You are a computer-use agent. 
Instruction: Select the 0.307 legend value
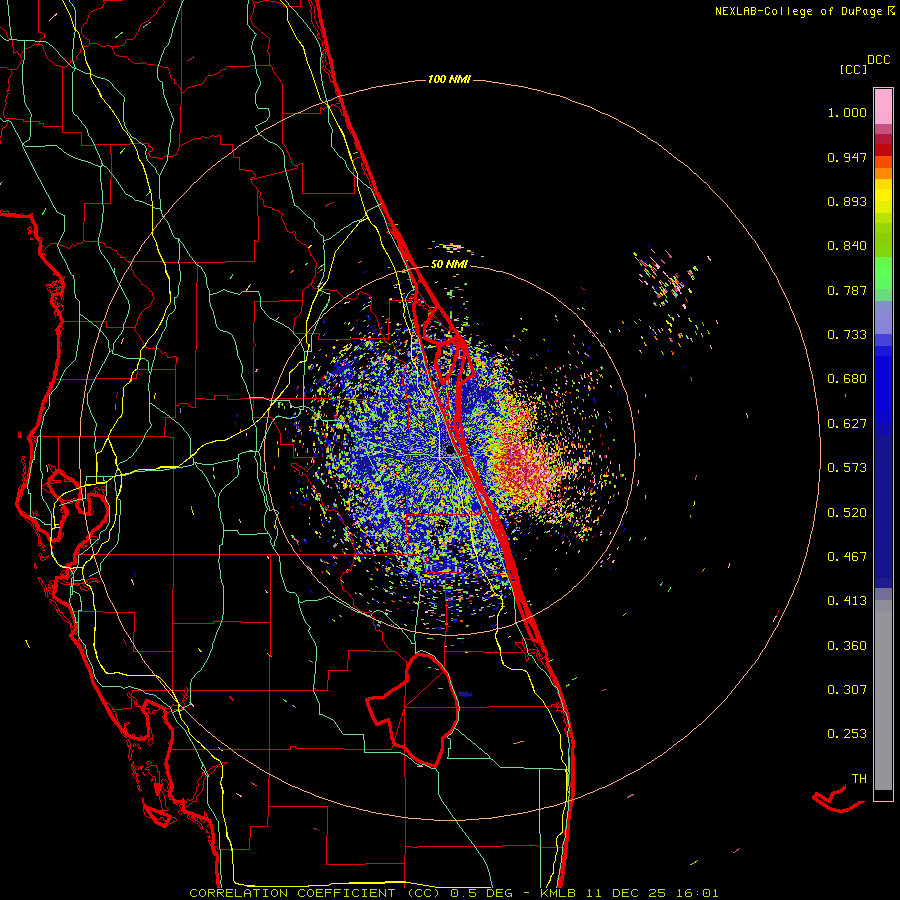tap(847, 690)
